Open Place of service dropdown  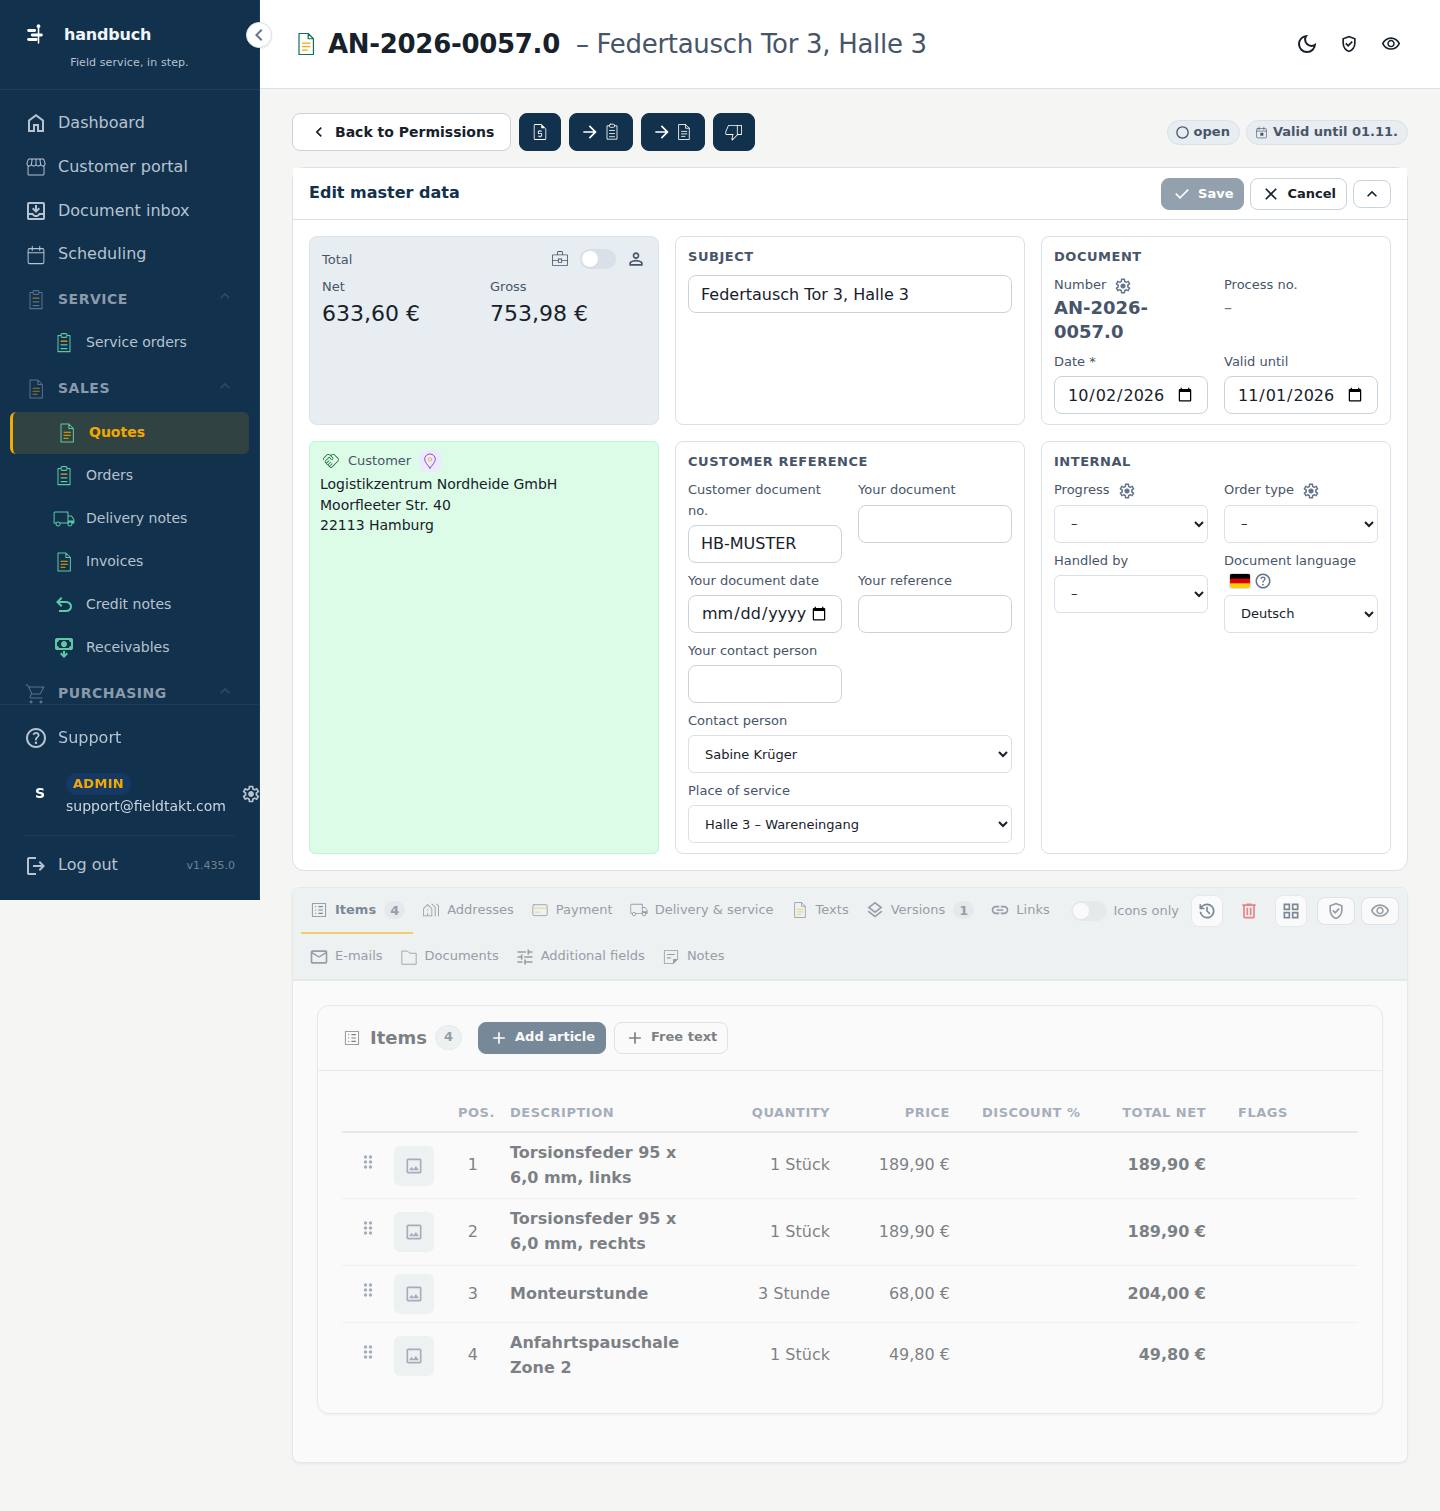850,824
